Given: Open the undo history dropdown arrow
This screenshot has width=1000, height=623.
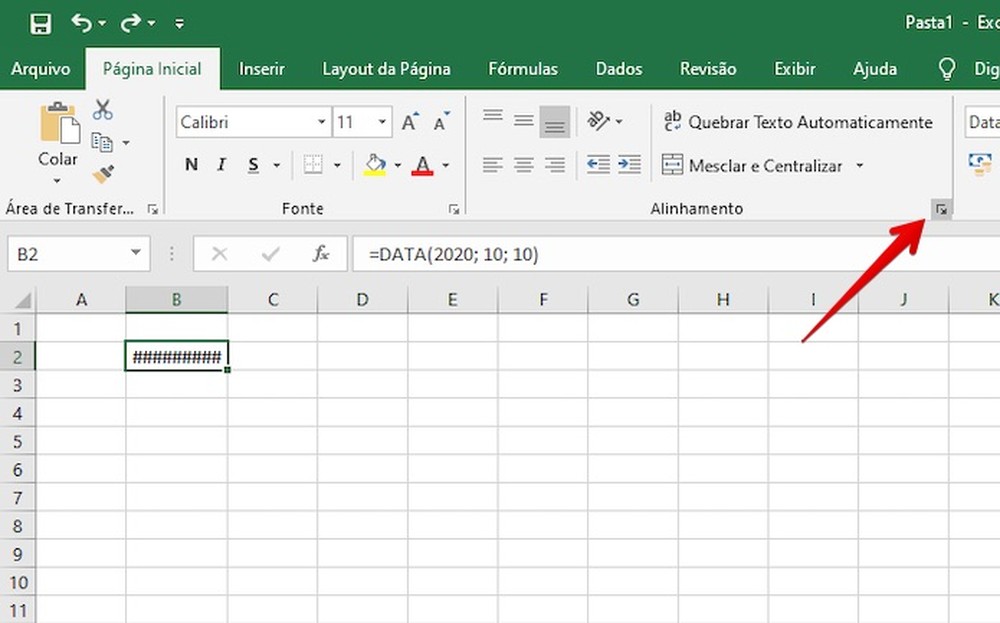Looking at the screenshot, I should (102, 24).
